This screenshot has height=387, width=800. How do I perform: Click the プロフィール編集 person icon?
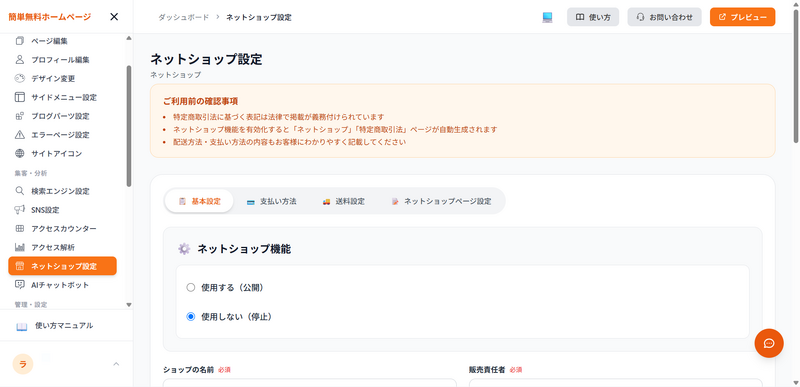click(x=20, y=60)
